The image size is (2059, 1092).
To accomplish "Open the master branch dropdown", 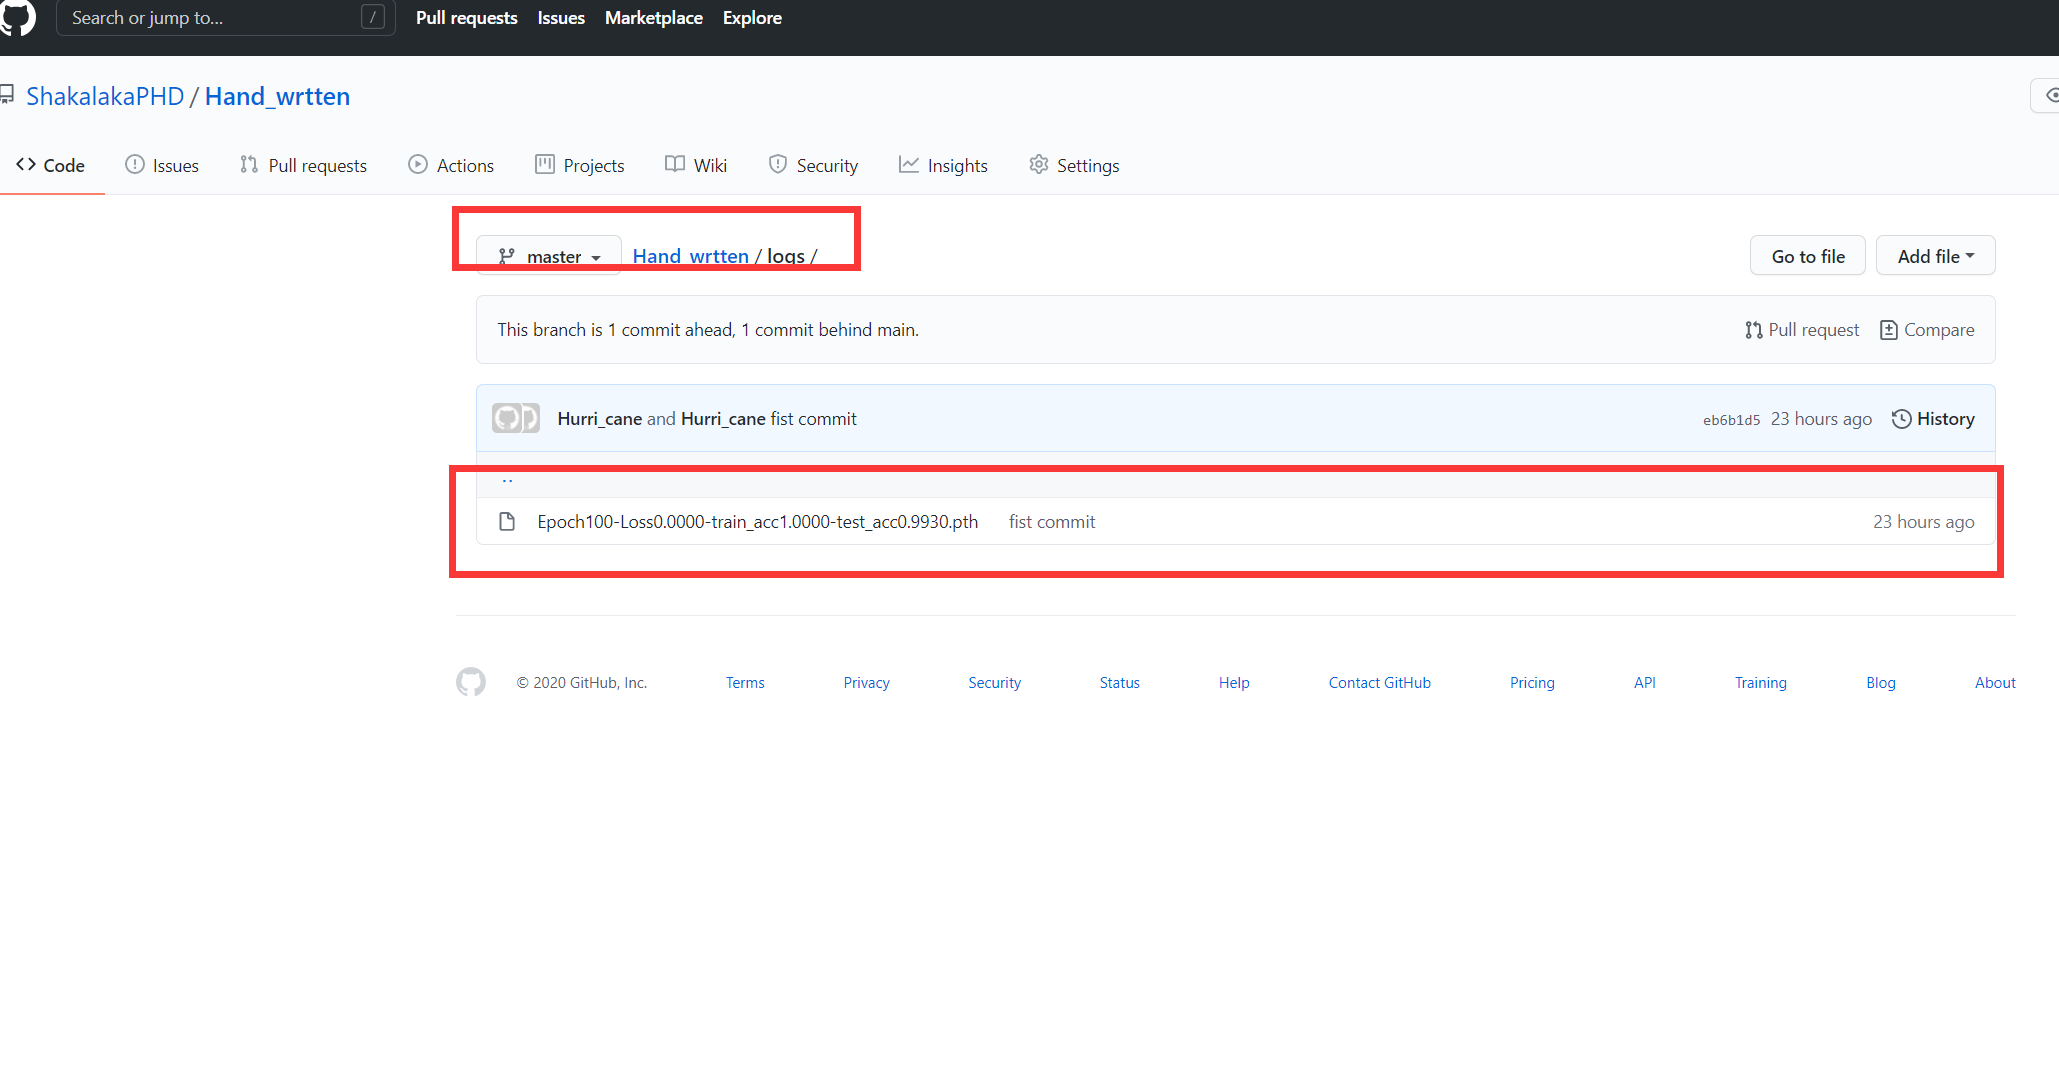I will pos(549,257).
